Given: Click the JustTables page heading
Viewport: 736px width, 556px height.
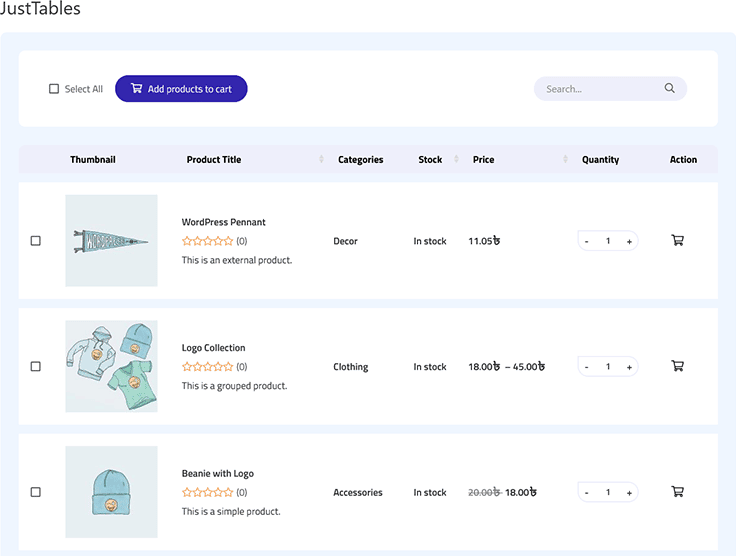Looking at the screenshot, I should [x=40, y=8].
